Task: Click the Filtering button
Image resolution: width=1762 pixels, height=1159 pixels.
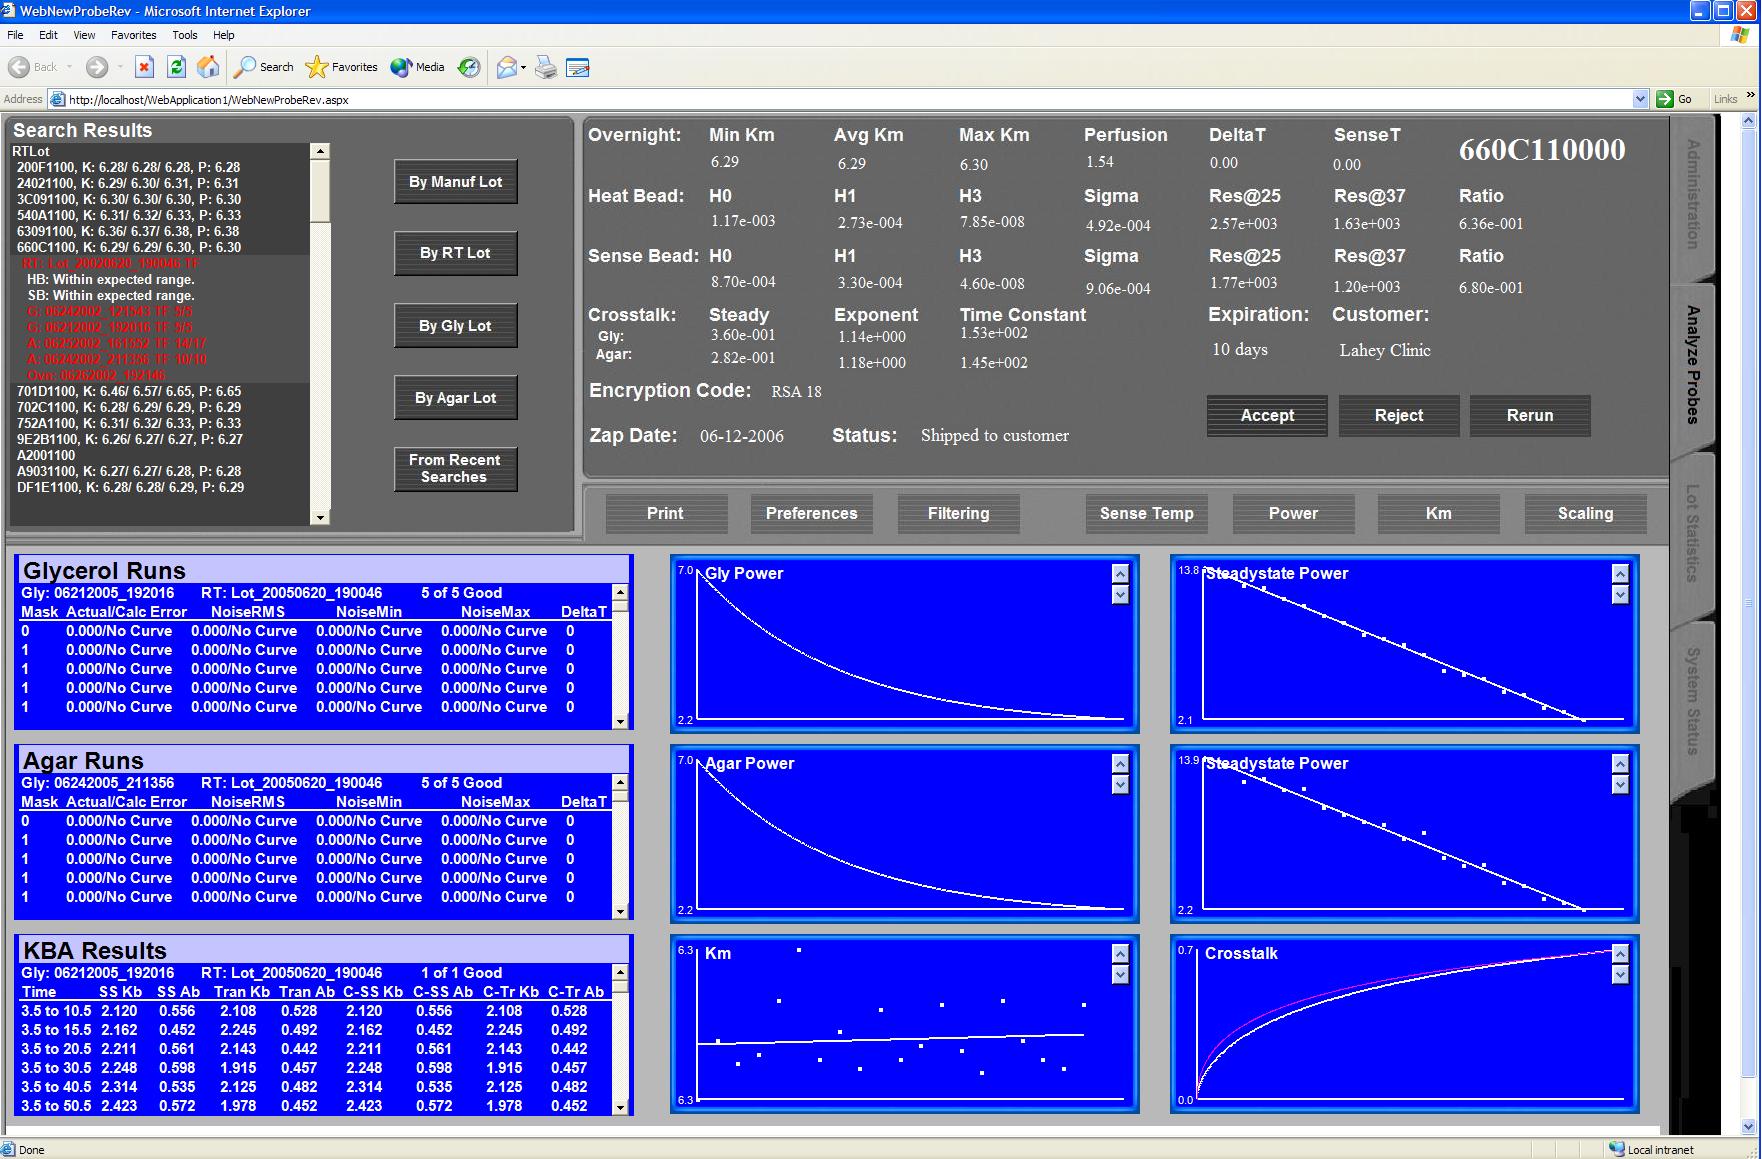Action: (x=958, y=513)
